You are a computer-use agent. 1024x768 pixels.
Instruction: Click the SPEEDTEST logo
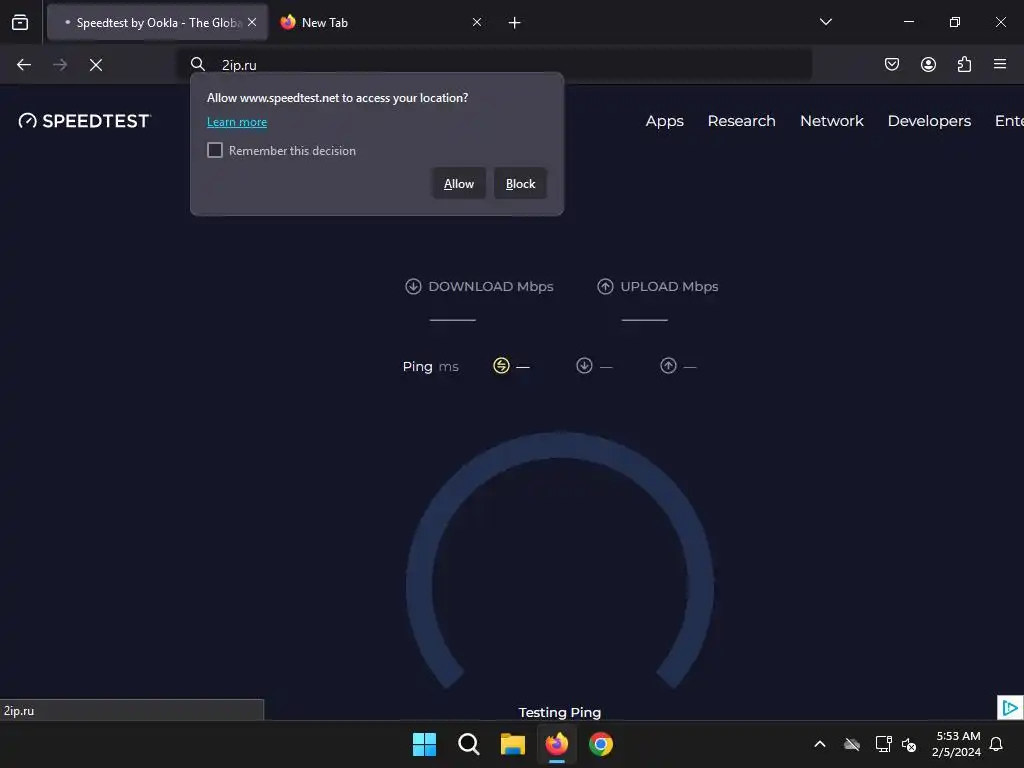(x=85, y=121)
